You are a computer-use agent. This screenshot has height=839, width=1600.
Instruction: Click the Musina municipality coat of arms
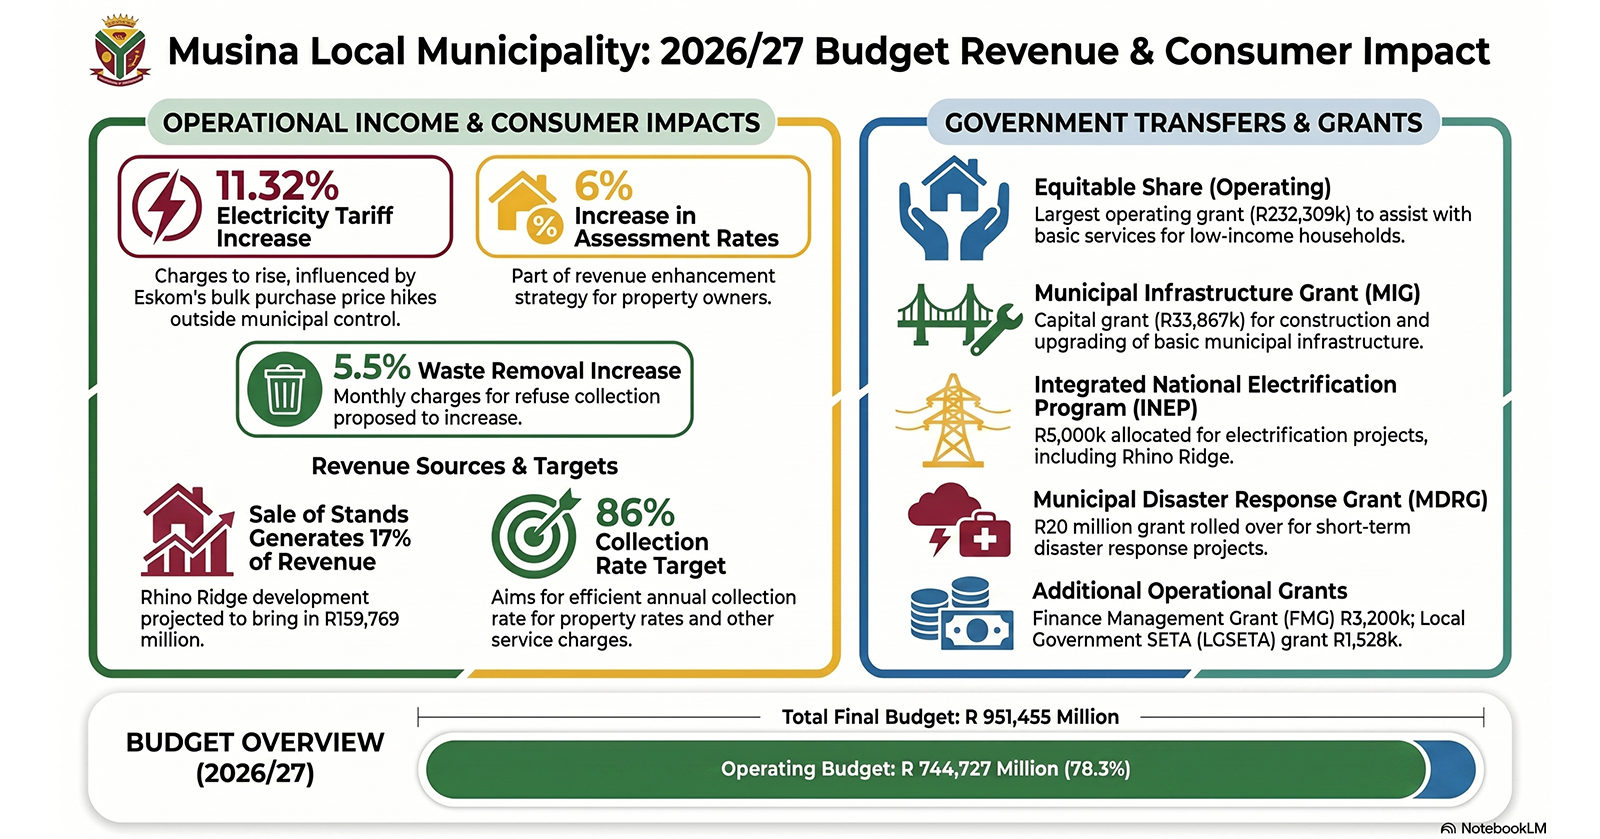point(120,50)
